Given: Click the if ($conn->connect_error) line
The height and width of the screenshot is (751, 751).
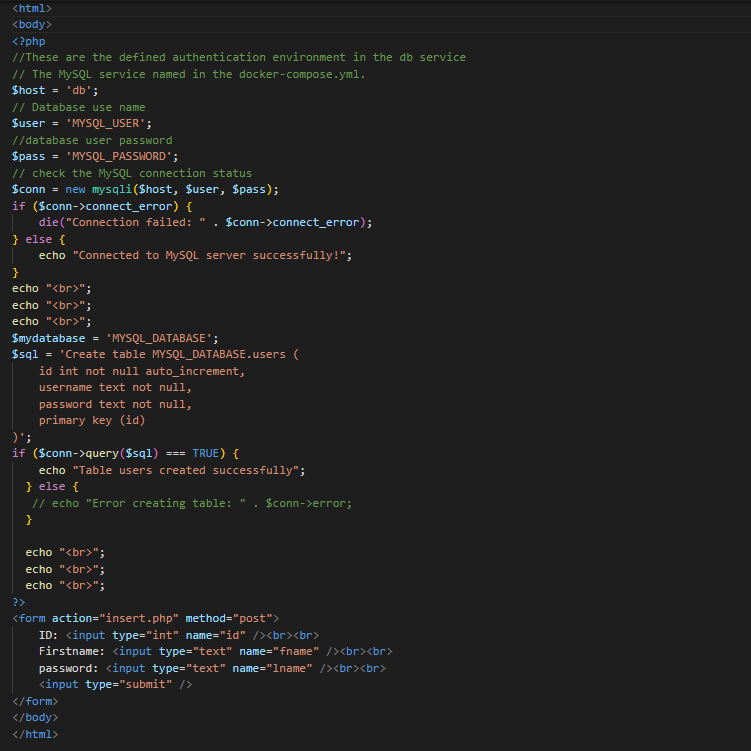Looking at the screenshot, I should click(102, 206).
